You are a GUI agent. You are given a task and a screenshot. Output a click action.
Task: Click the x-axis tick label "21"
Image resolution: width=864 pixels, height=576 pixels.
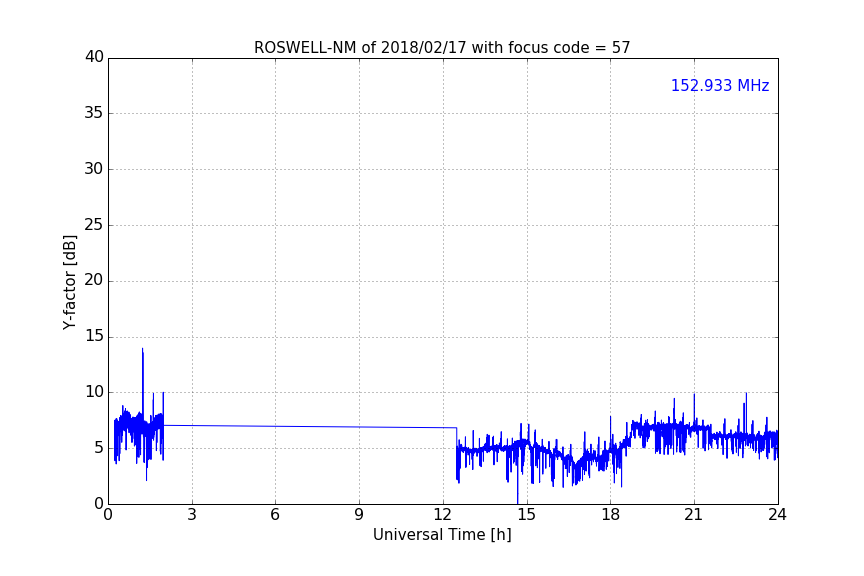coord(694,515)
